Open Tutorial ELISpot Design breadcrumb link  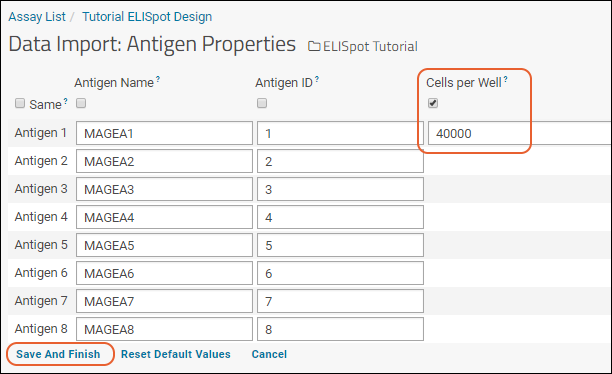[x=147, y=17]
